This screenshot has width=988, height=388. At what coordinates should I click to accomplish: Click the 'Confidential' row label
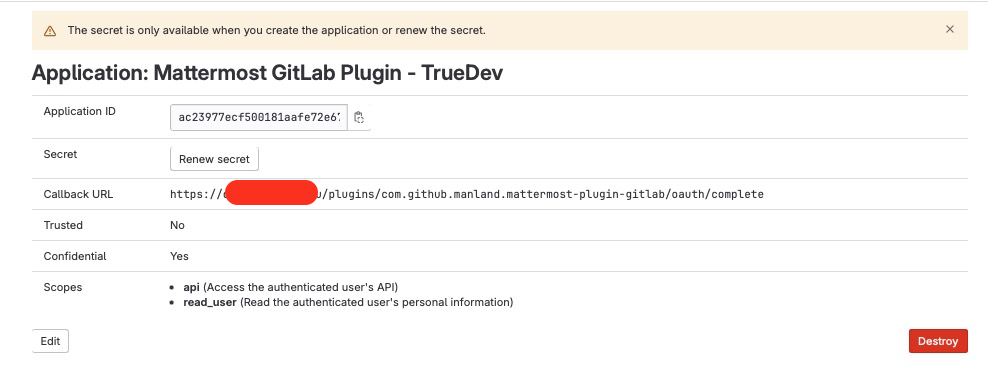pos(75,256)
